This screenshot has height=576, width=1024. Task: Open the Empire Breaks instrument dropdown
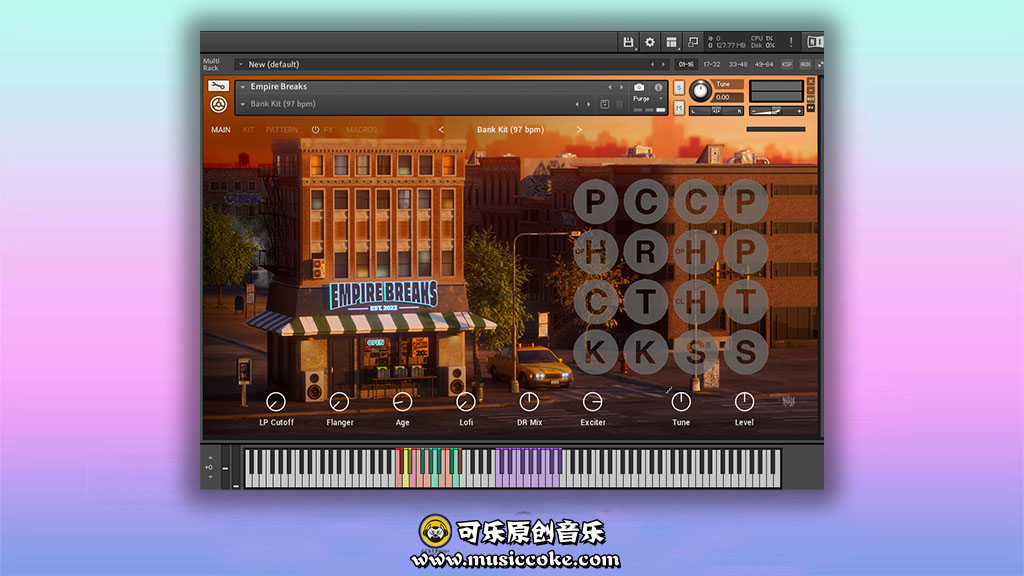(x=243, y=87)
